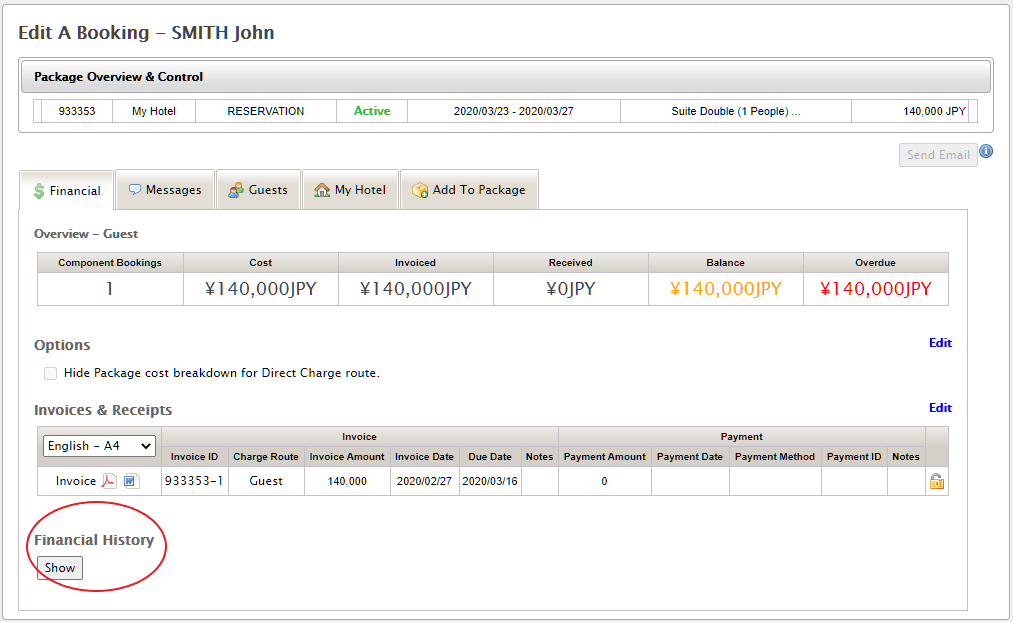Screen dimensions: 1013x622
Task: Download the invoice as Word document
Action: (131, 481)
